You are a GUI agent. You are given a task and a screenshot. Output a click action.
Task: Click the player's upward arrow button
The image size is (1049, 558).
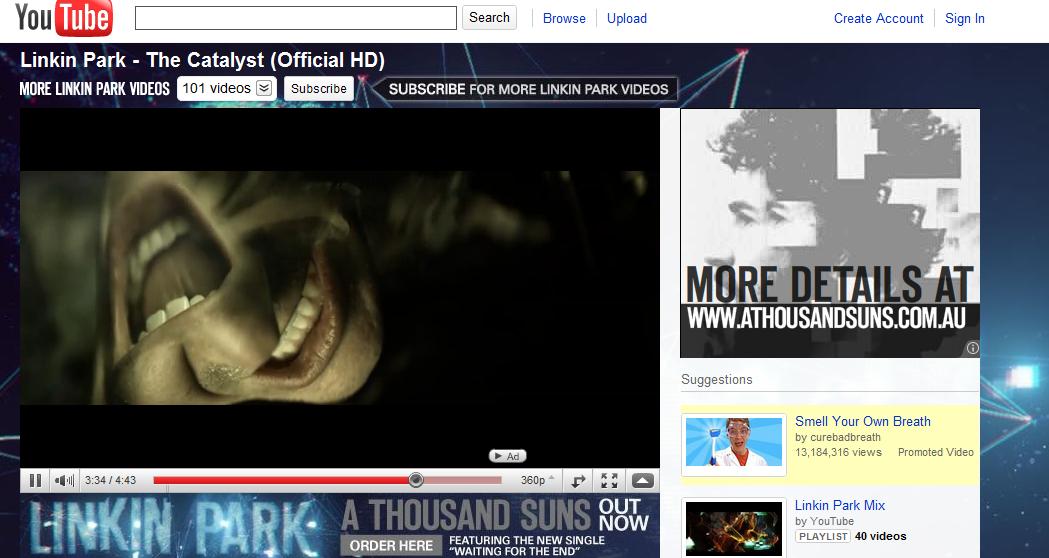point(642,480)
